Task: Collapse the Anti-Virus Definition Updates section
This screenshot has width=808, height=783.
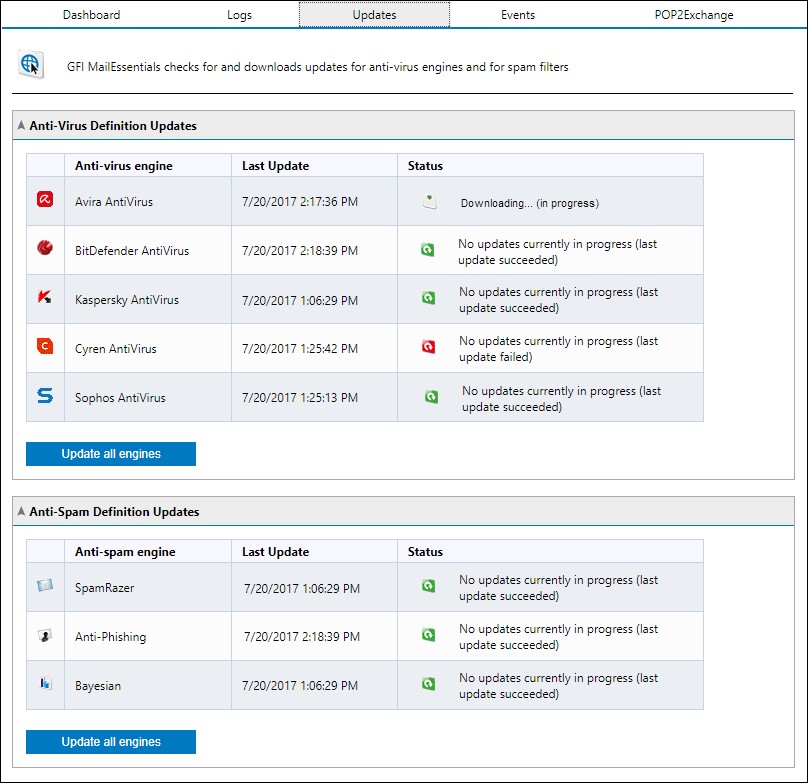Action: [x=21, y=125]
